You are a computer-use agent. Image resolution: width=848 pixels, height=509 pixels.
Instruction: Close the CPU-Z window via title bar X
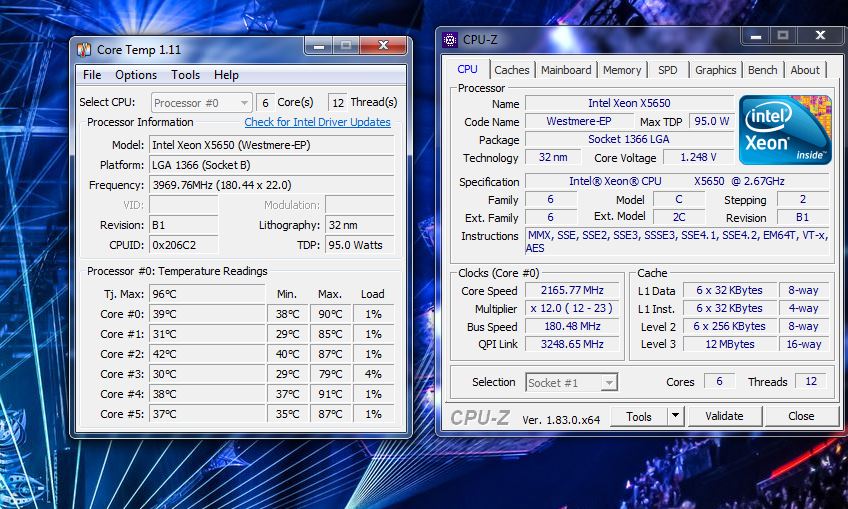(820, 36)
